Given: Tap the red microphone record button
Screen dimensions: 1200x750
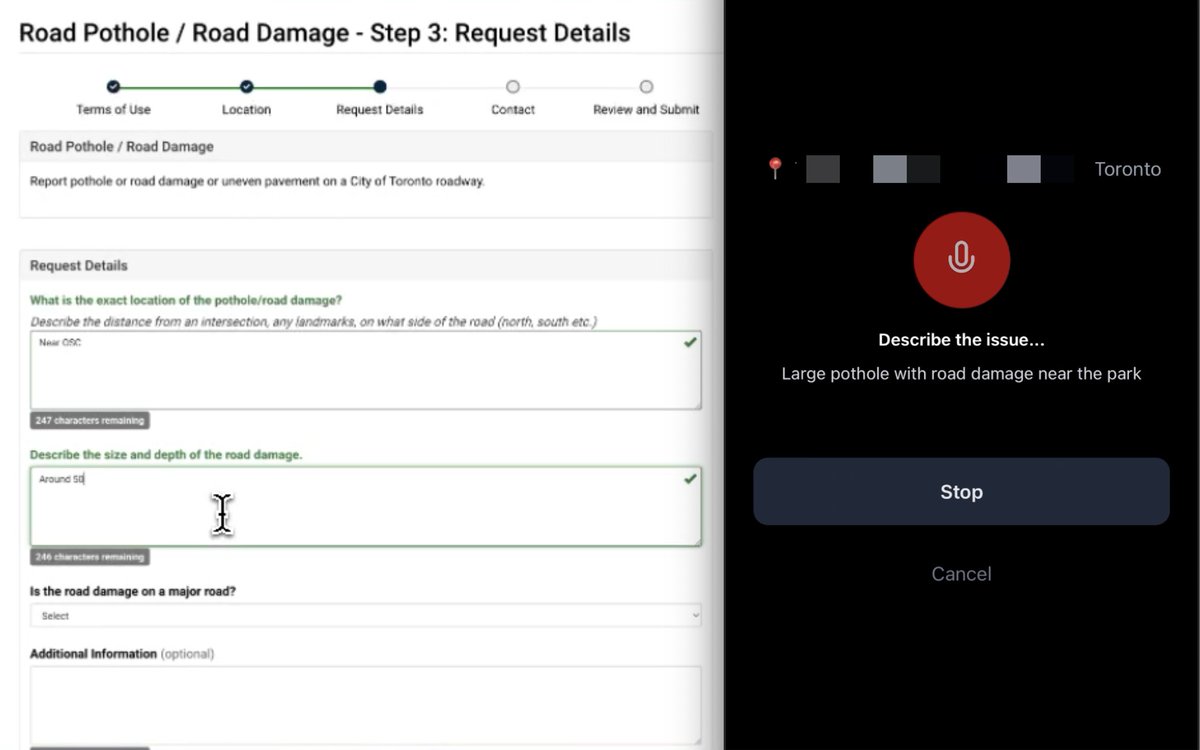Looking at the screenshot, I should [x=961, y=259].
